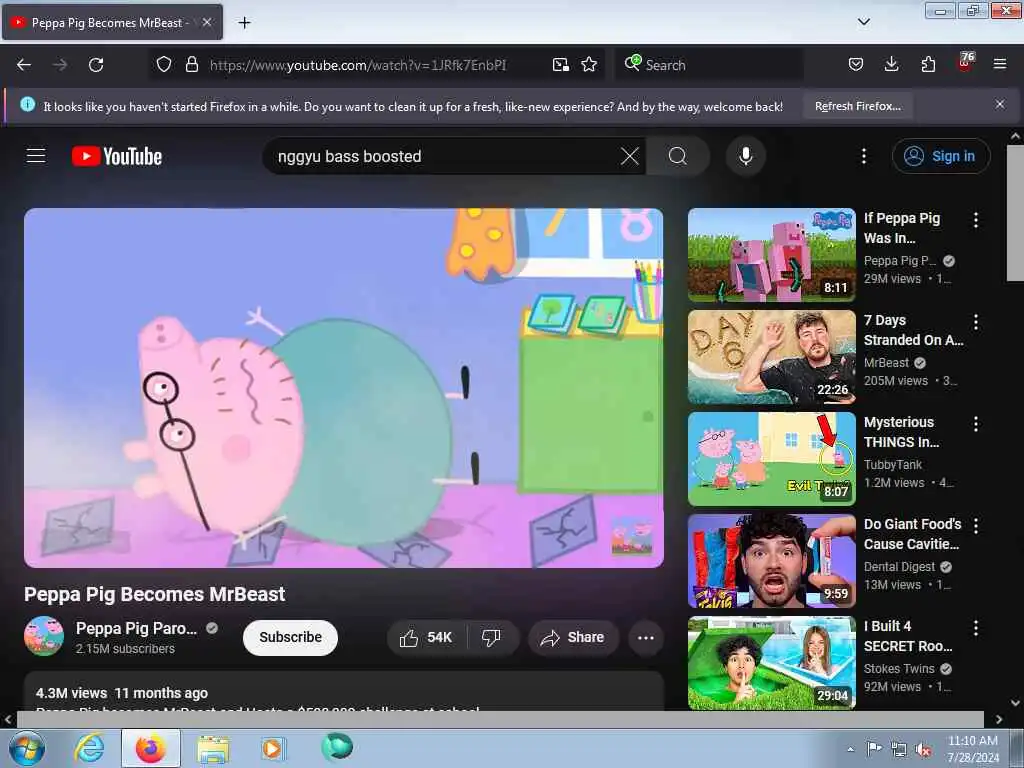Open options for 'I Built 4 SECRET' video

(x=976, y=628)
